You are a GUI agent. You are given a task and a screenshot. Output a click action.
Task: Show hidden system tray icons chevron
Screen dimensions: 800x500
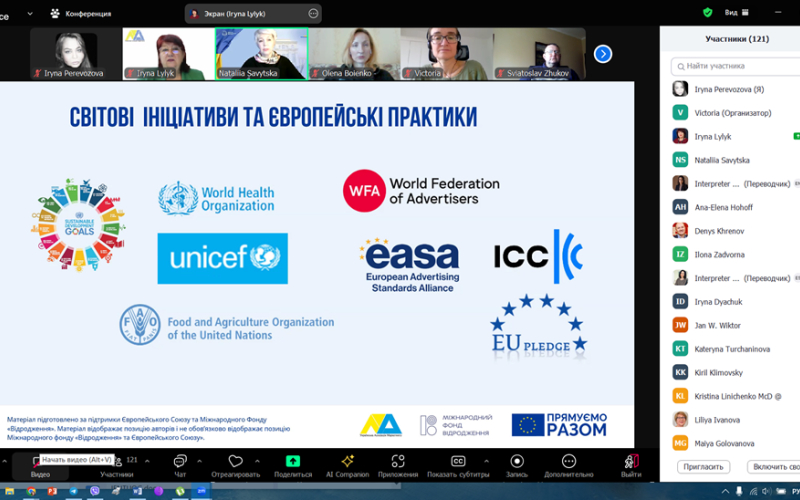point(725,491)
